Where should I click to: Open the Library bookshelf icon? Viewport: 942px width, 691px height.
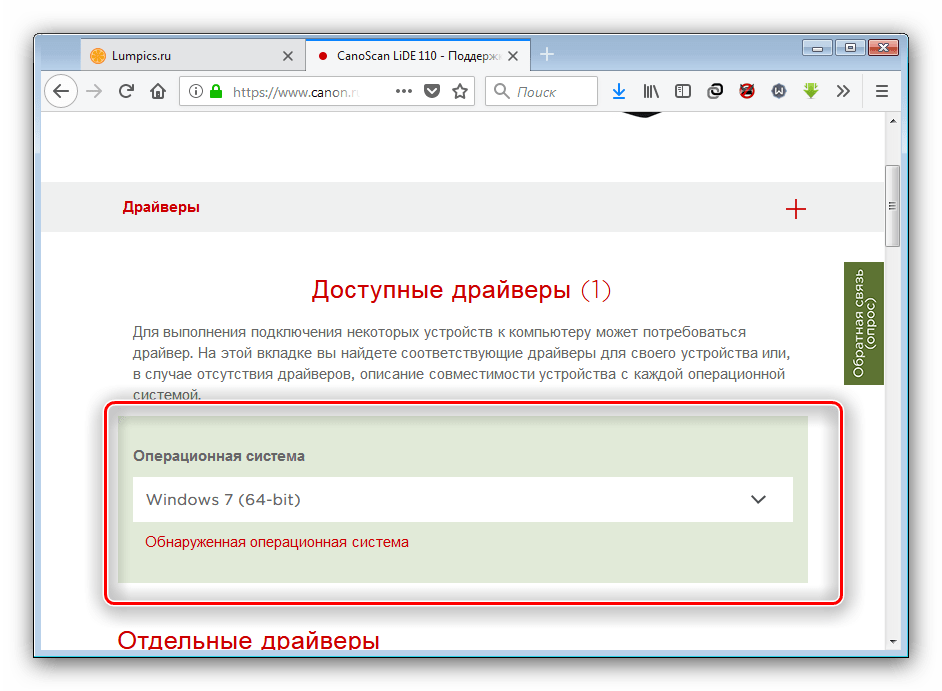coord(651,91)
